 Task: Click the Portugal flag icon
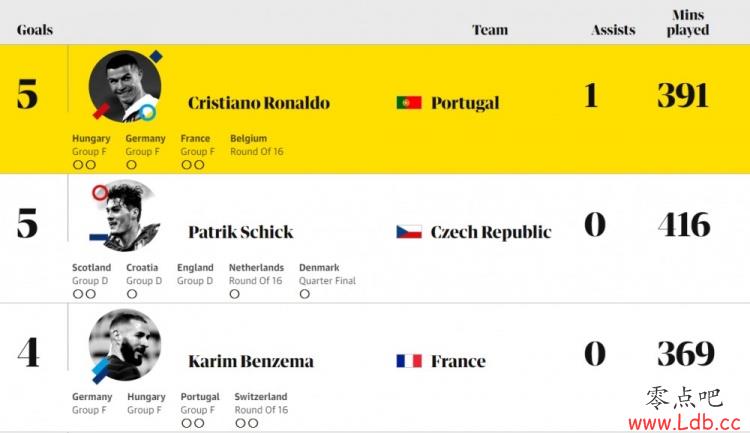click(409, 102)
